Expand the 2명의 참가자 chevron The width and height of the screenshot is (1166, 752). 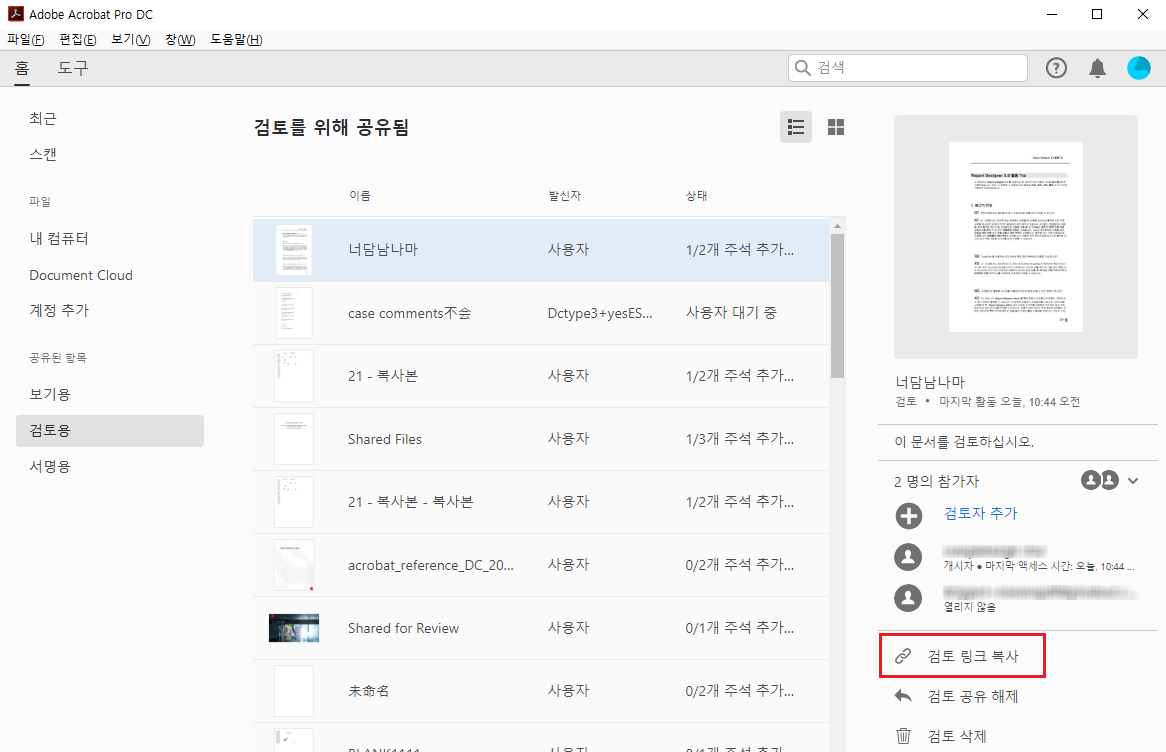click(x=1133, y=481)
